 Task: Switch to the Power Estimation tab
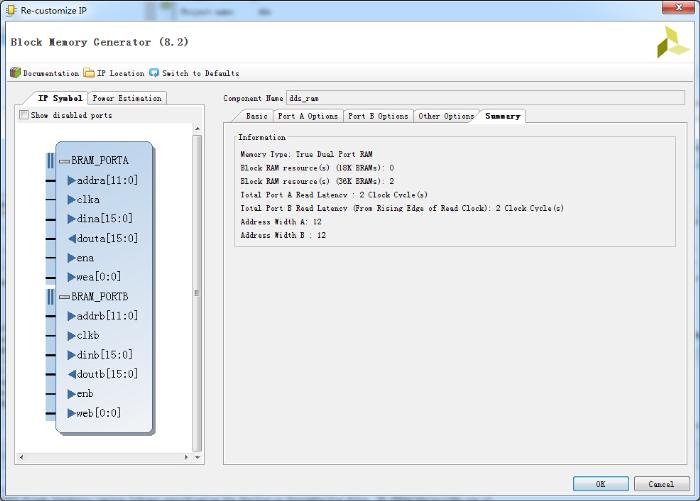click(x=127, y=98)
